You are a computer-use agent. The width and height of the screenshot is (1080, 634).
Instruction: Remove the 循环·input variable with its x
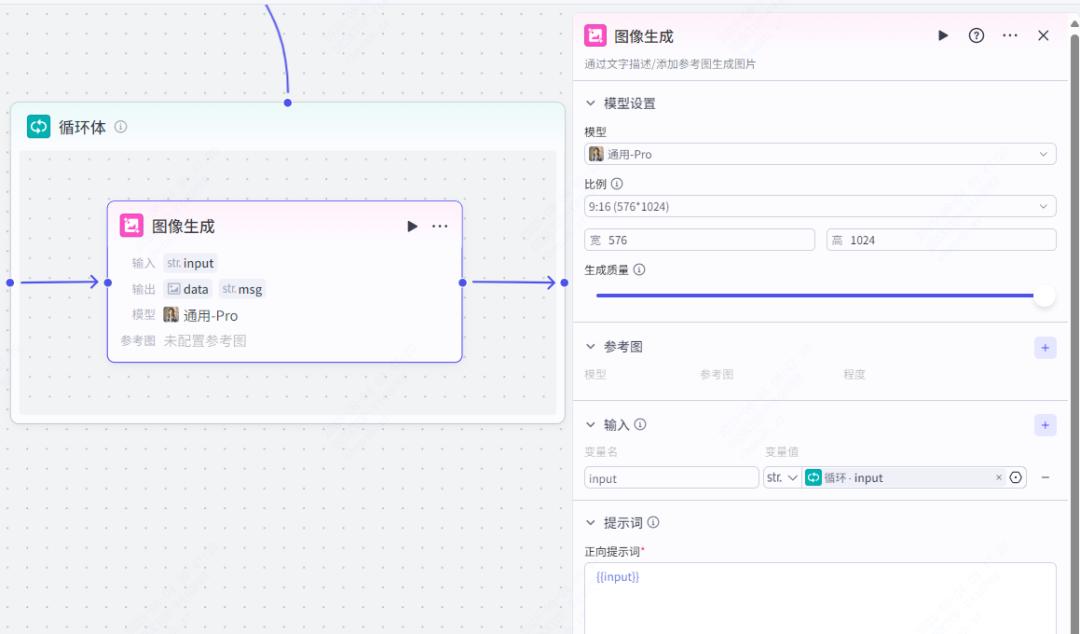point(997,477)
